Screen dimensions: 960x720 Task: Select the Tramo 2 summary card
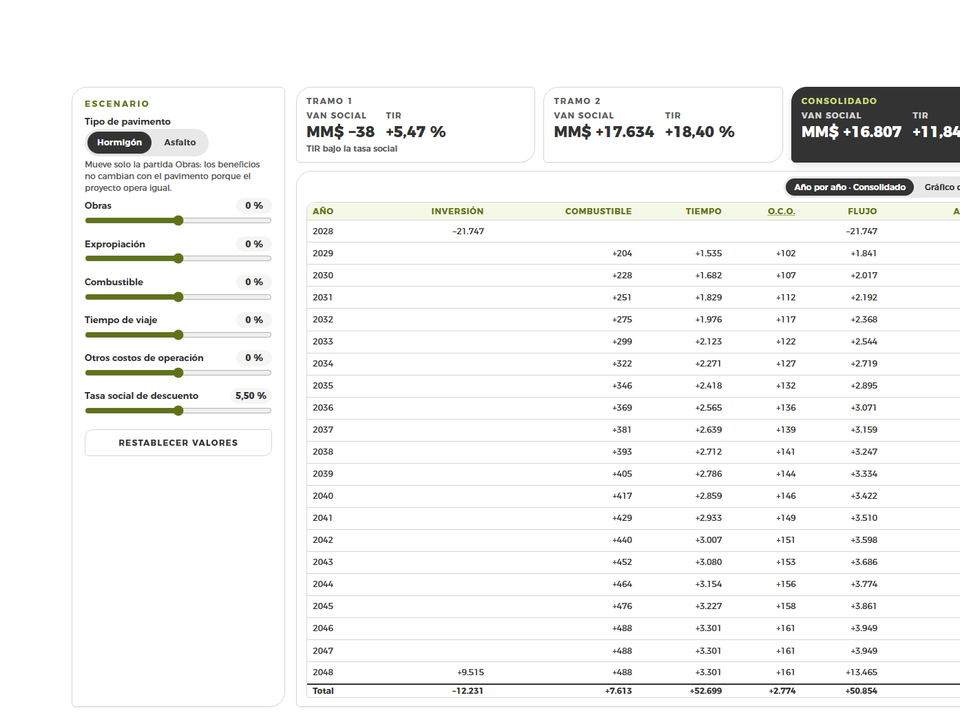coord(663,125)
